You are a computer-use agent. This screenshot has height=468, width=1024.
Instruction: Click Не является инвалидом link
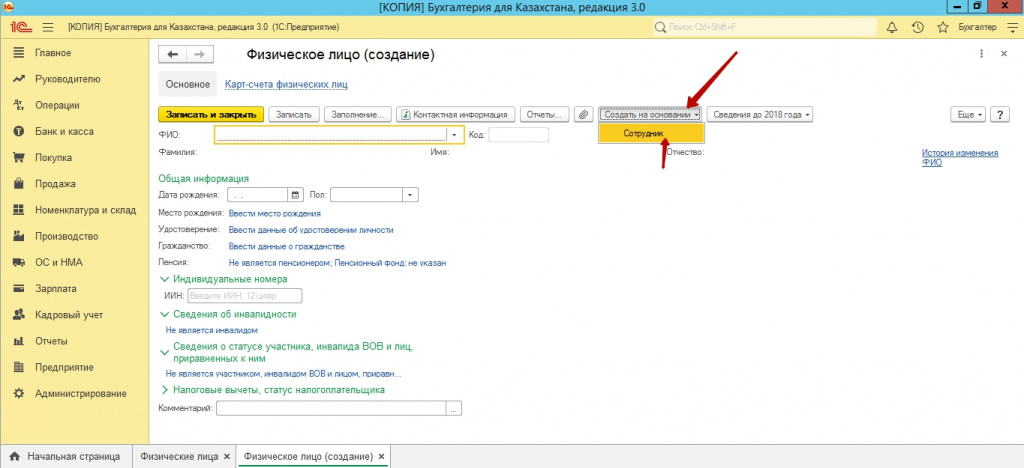pyautogui.click(x=212, y=330)
